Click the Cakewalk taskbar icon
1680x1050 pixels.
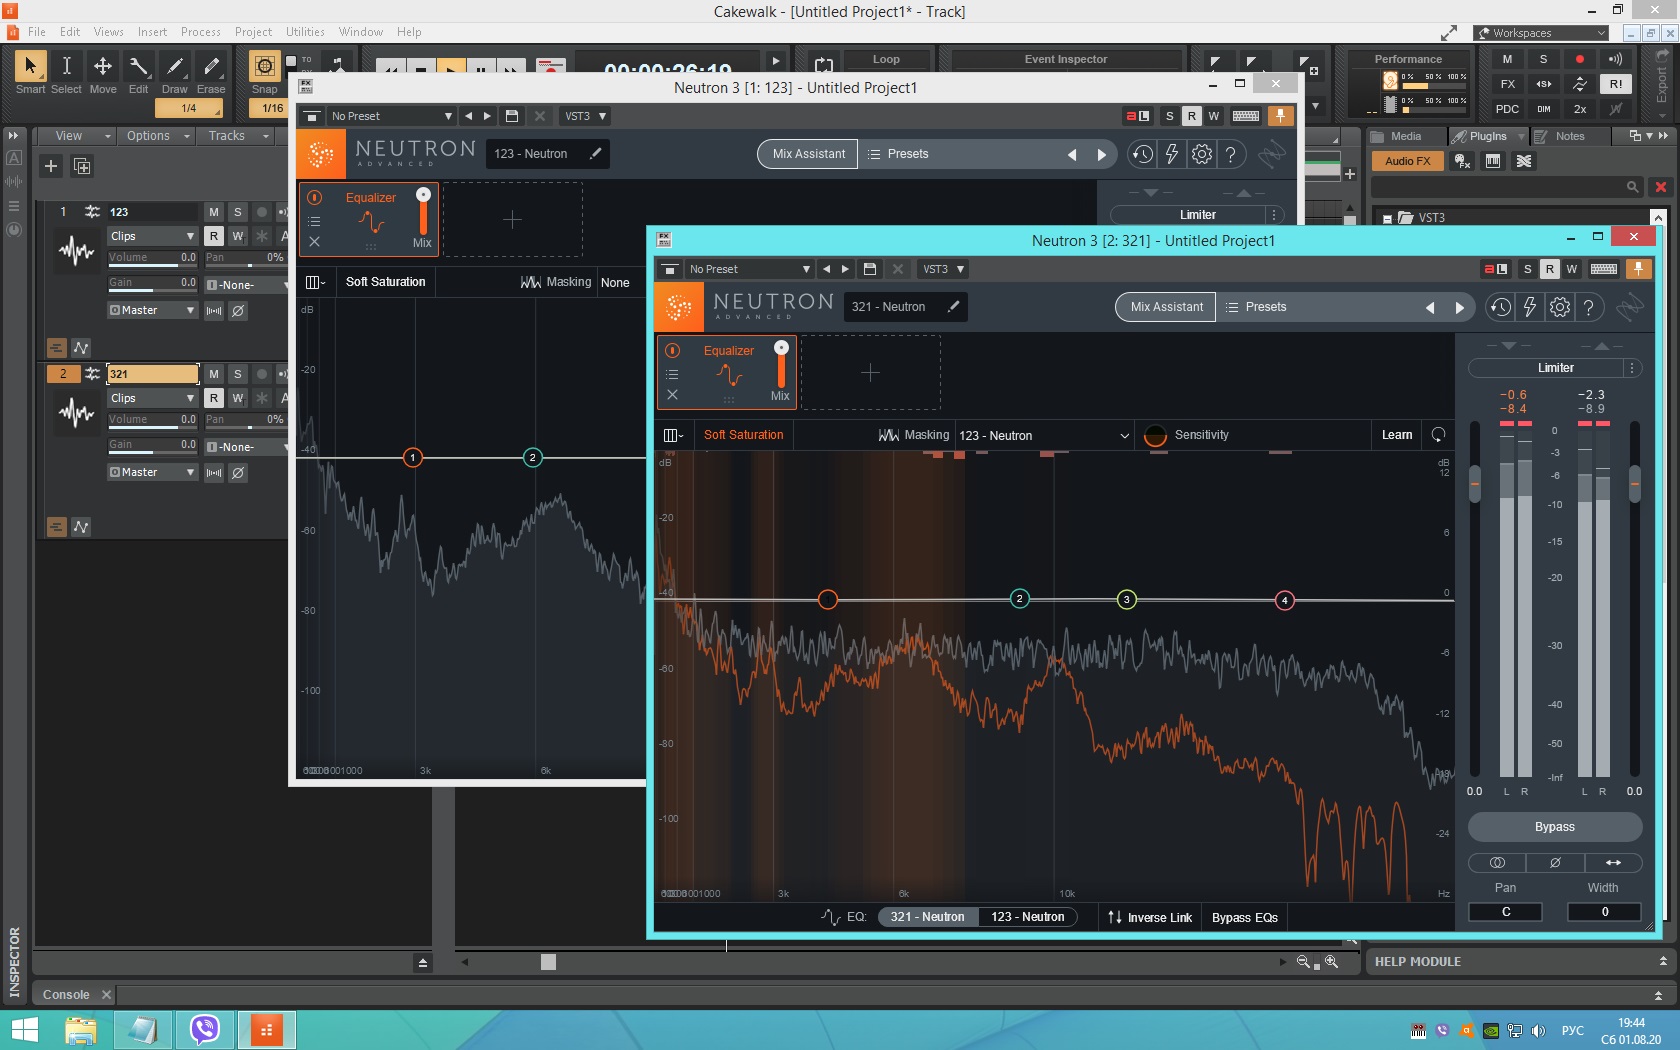[266, 1030]
